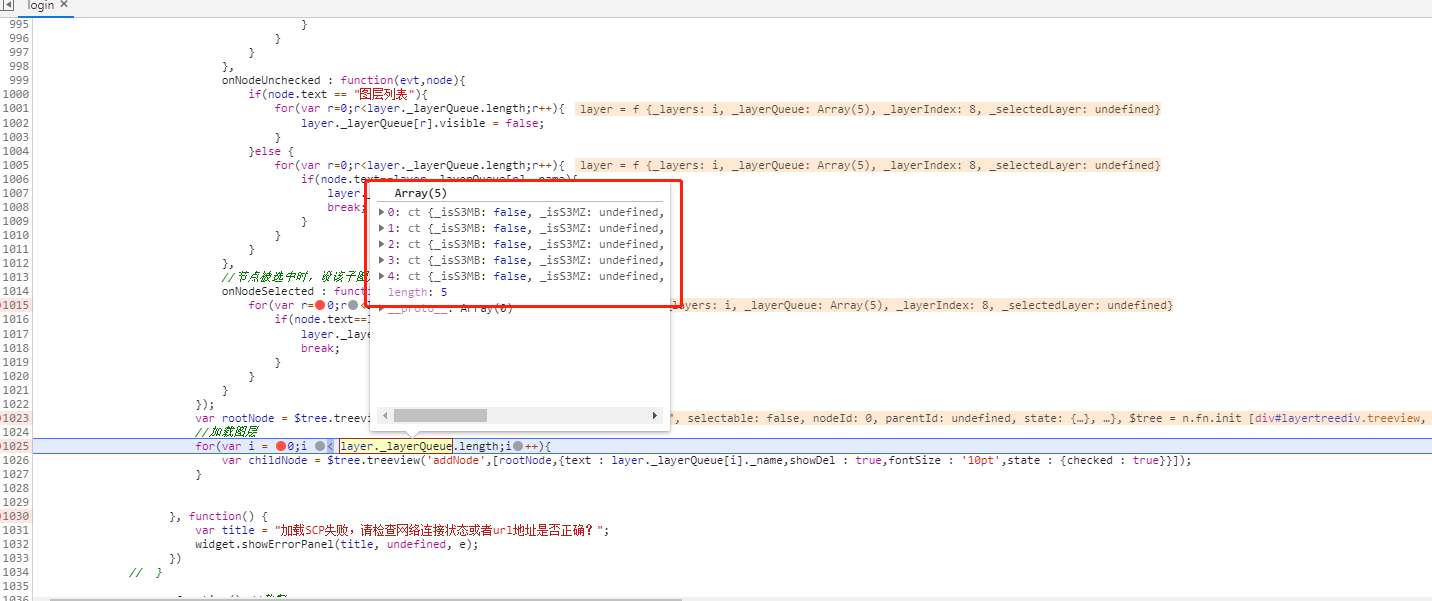Switch to the login source tab
The image size is (1432, 601).
(40, 6)
